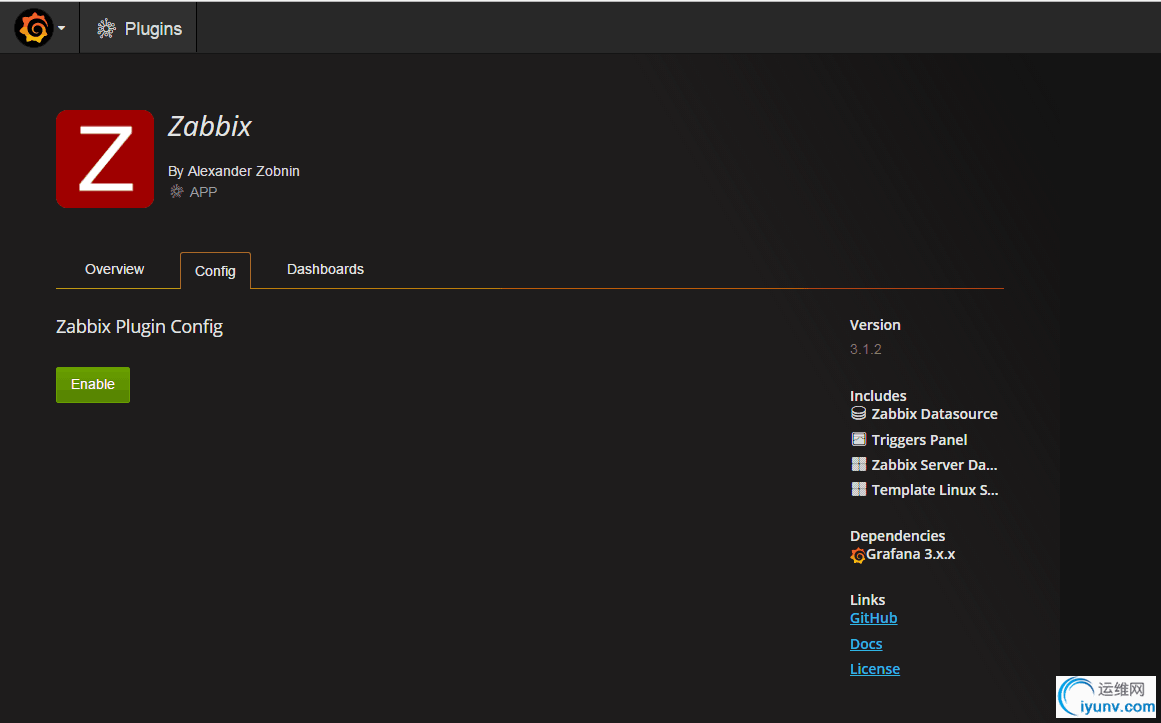Click the version number 3.1.2
The width and height of the screenshot is (1161, 723).
[x=866, y=349]
